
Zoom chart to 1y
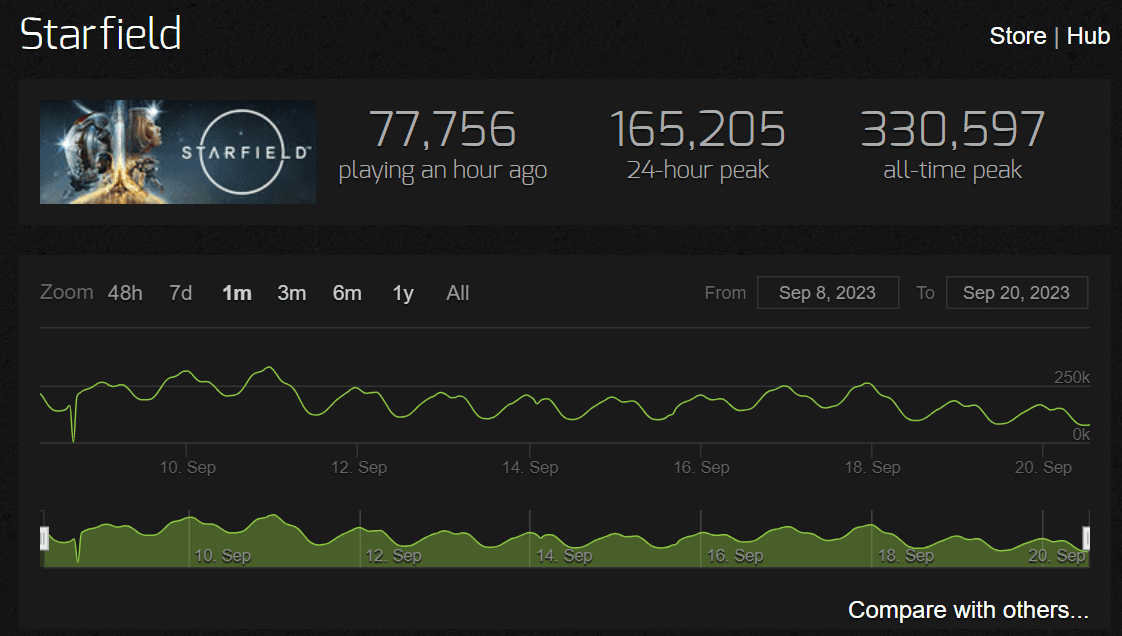click(403, 293)
